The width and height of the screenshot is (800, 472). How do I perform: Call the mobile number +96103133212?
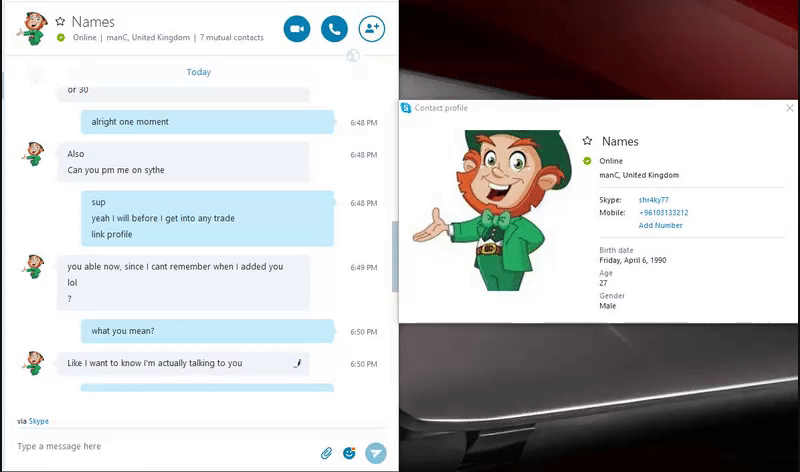coord(663,213)
